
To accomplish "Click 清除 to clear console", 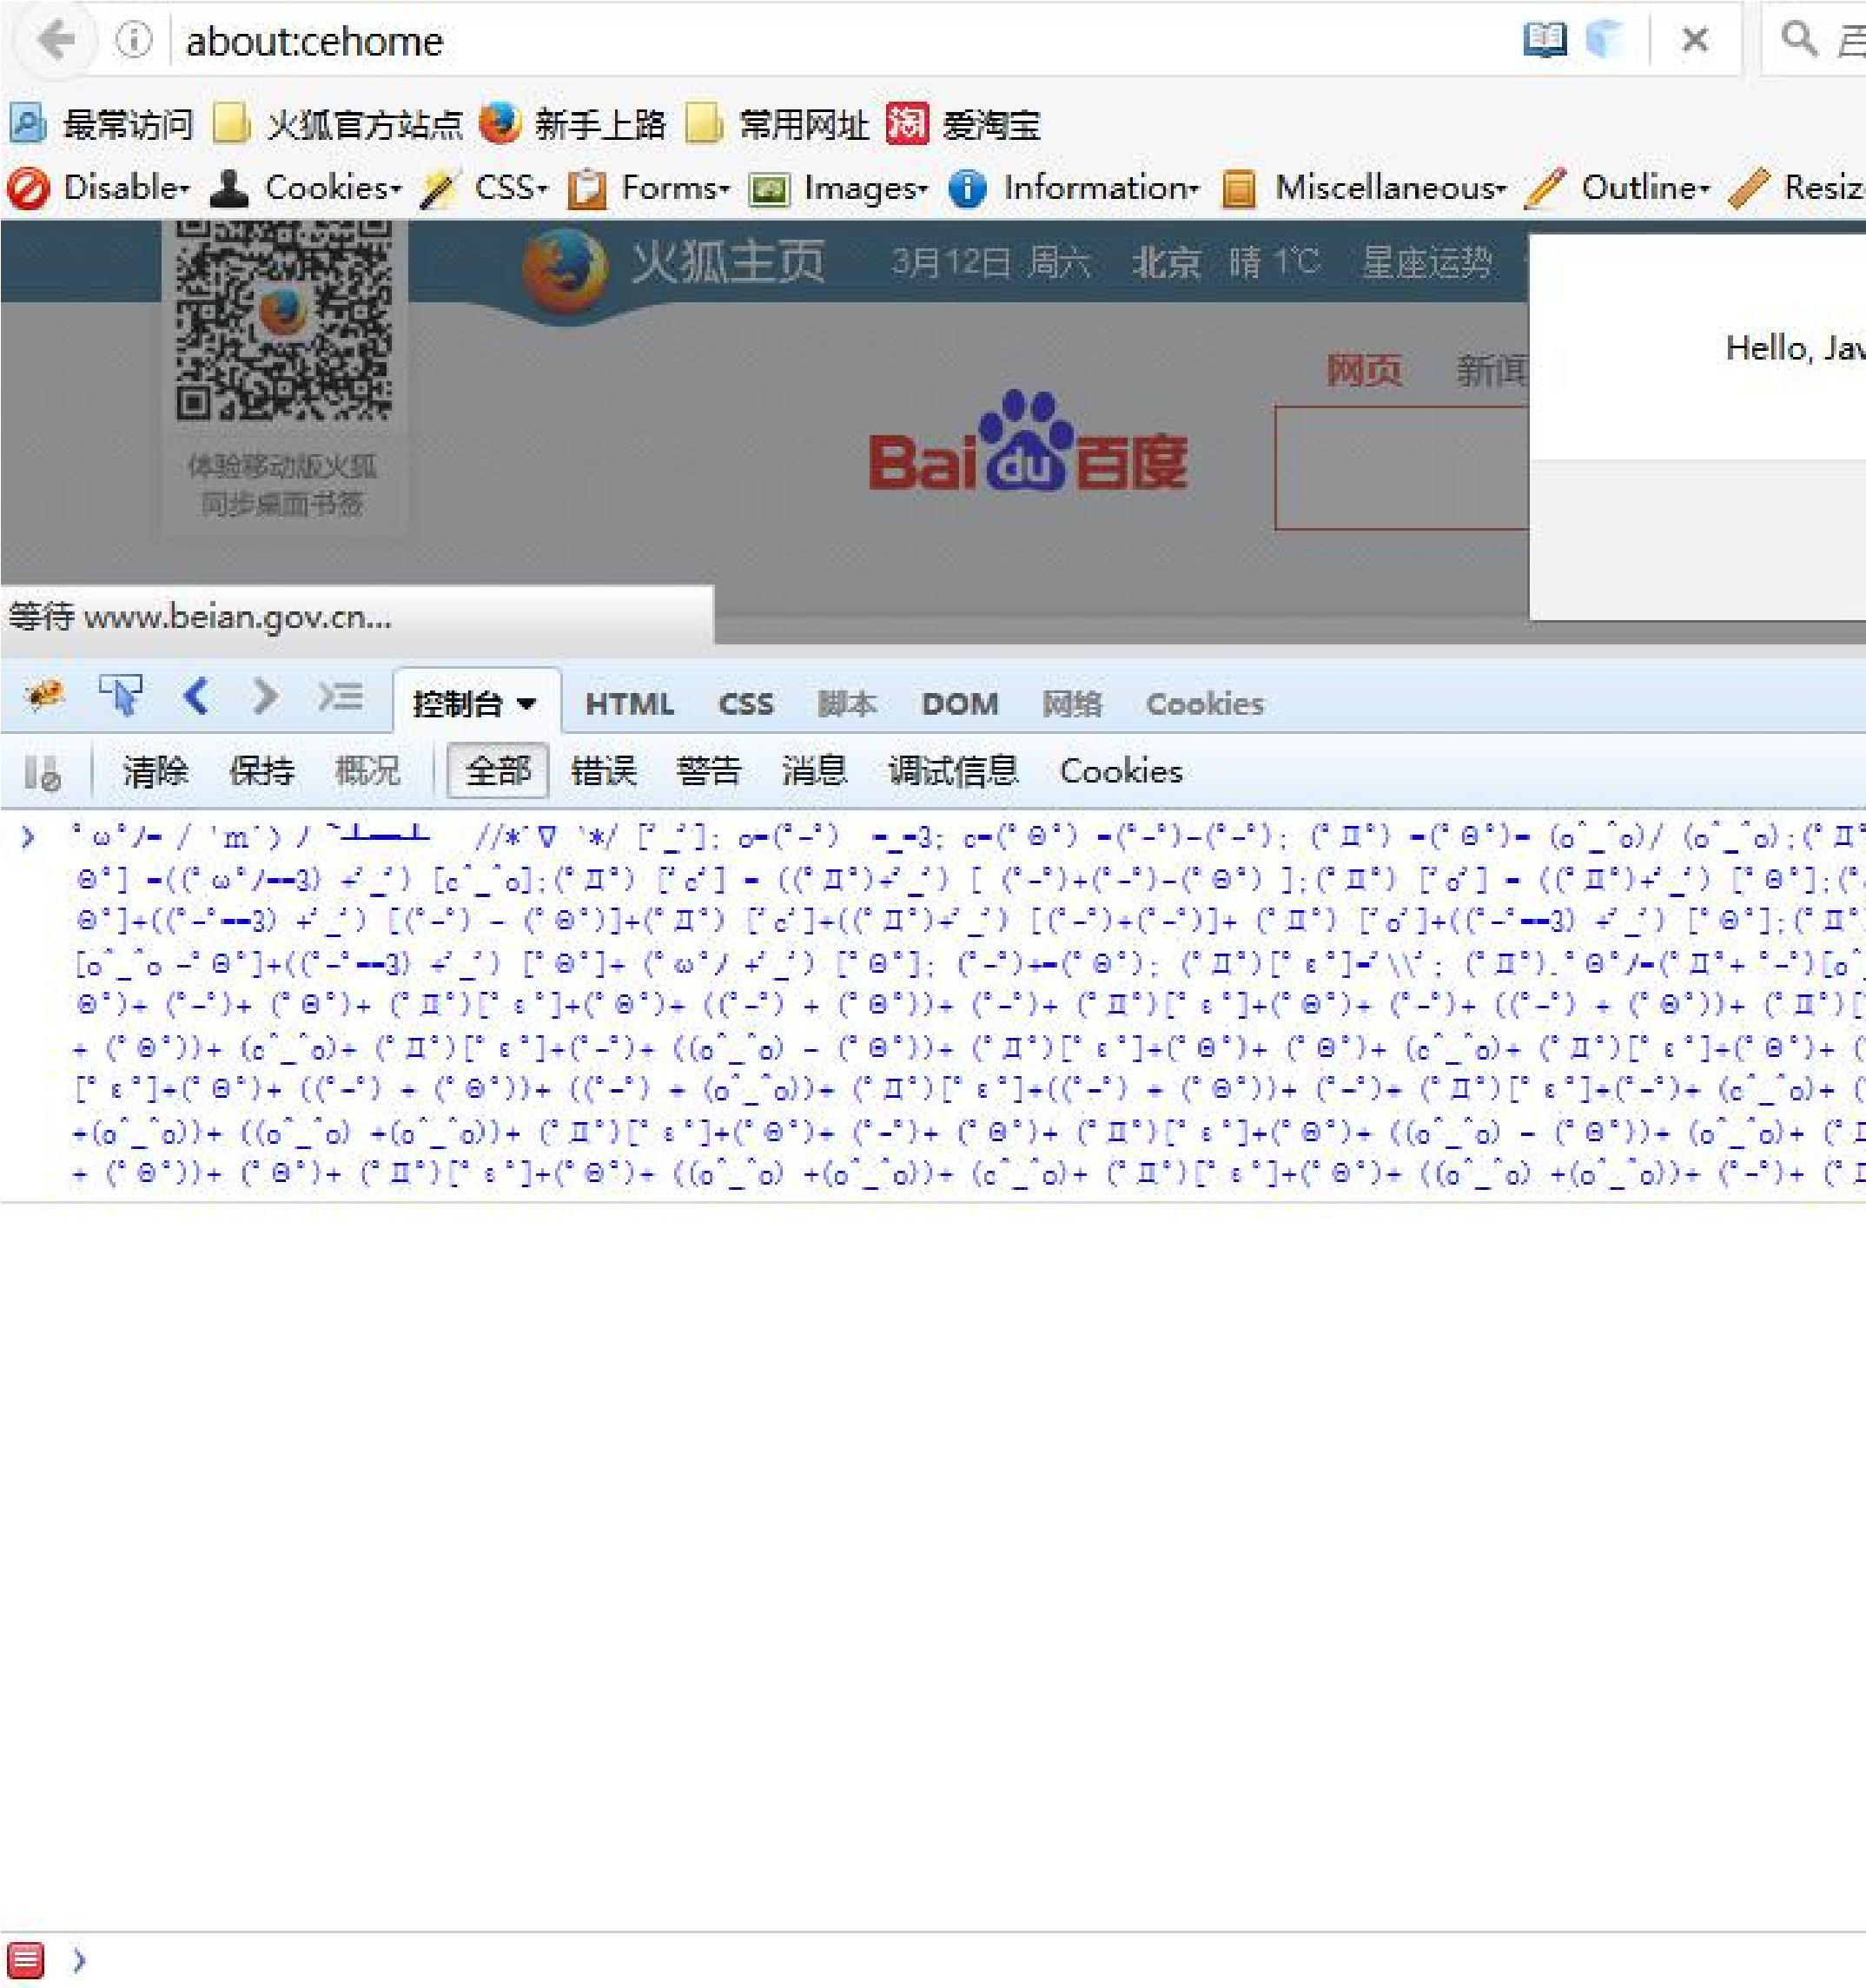I will pyautogui.click(x=155, y=771).
